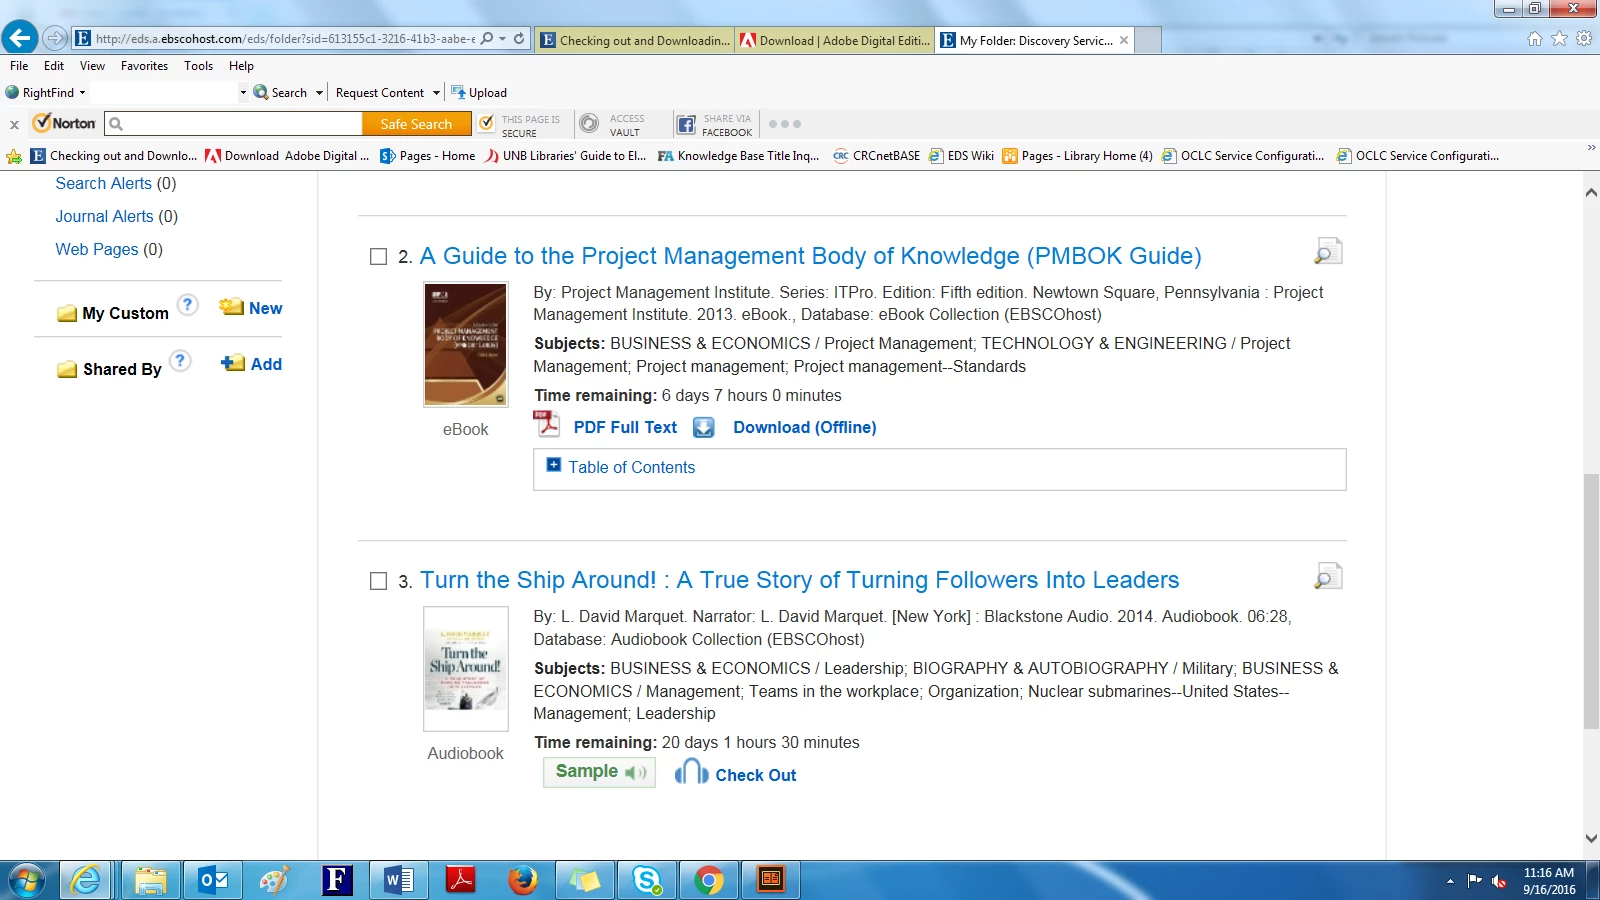Switch to Checking out and Downloading tab
This screenshot has width=1600, height=900.
(x=634, y=40)
